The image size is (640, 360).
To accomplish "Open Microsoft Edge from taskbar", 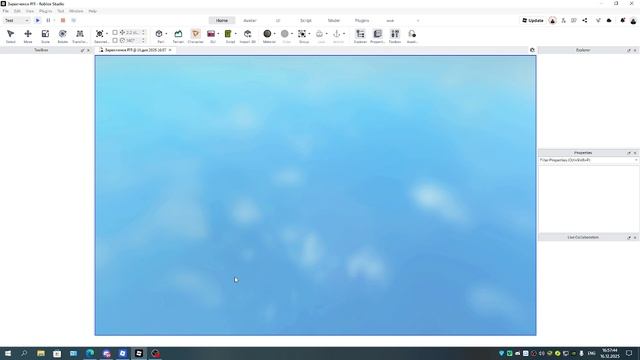I will click(90, 353).
